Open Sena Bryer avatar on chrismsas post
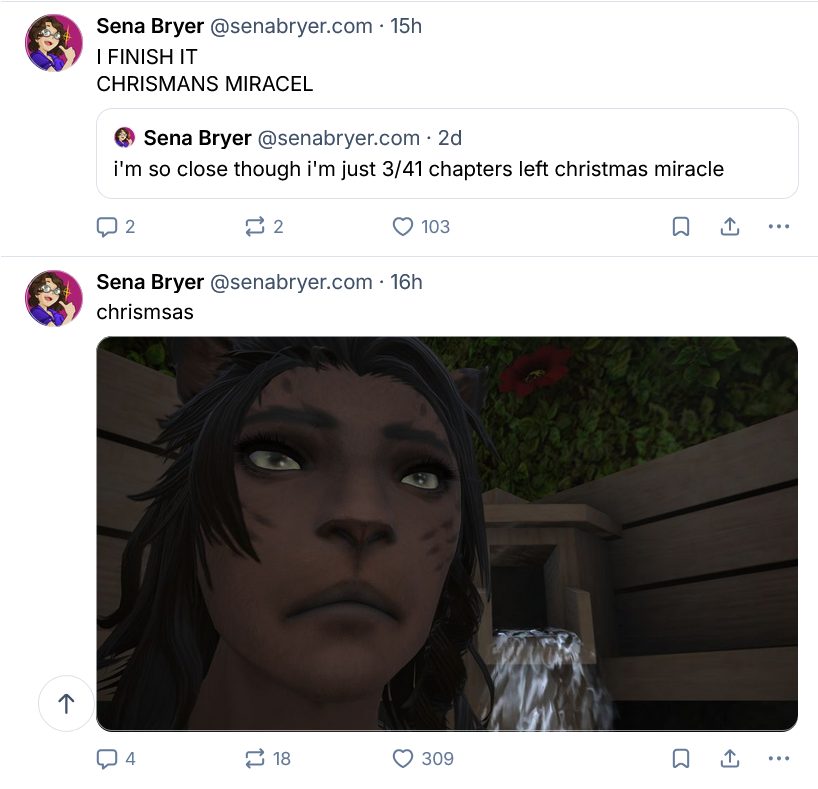Screen dimensions: 818x789 point(54,298)
